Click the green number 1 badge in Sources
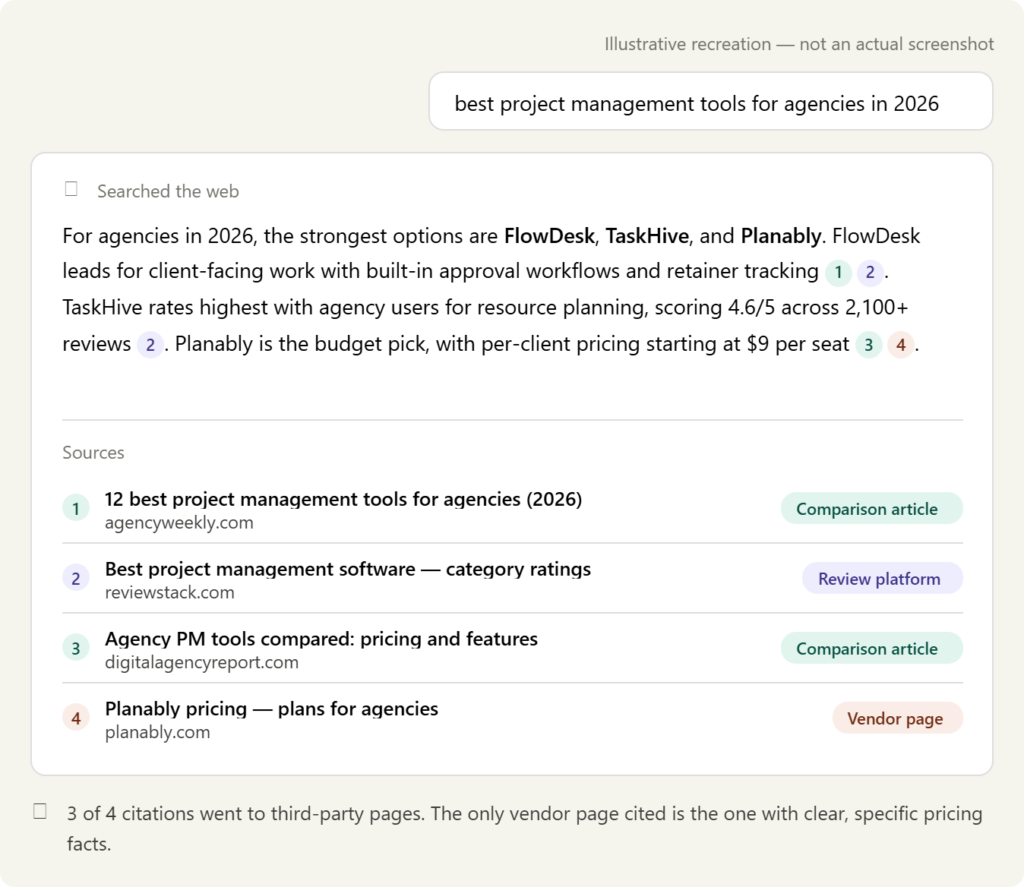 (76, 508)
